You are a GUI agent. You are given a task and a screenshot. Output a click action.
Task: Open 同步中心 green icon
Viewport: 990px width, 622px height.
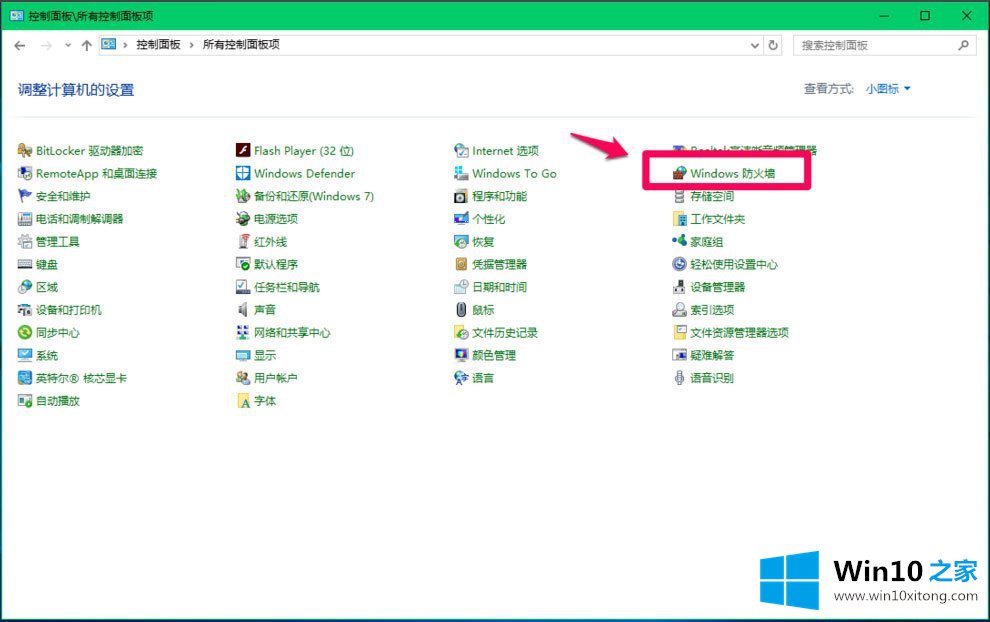tap(25, 332)
